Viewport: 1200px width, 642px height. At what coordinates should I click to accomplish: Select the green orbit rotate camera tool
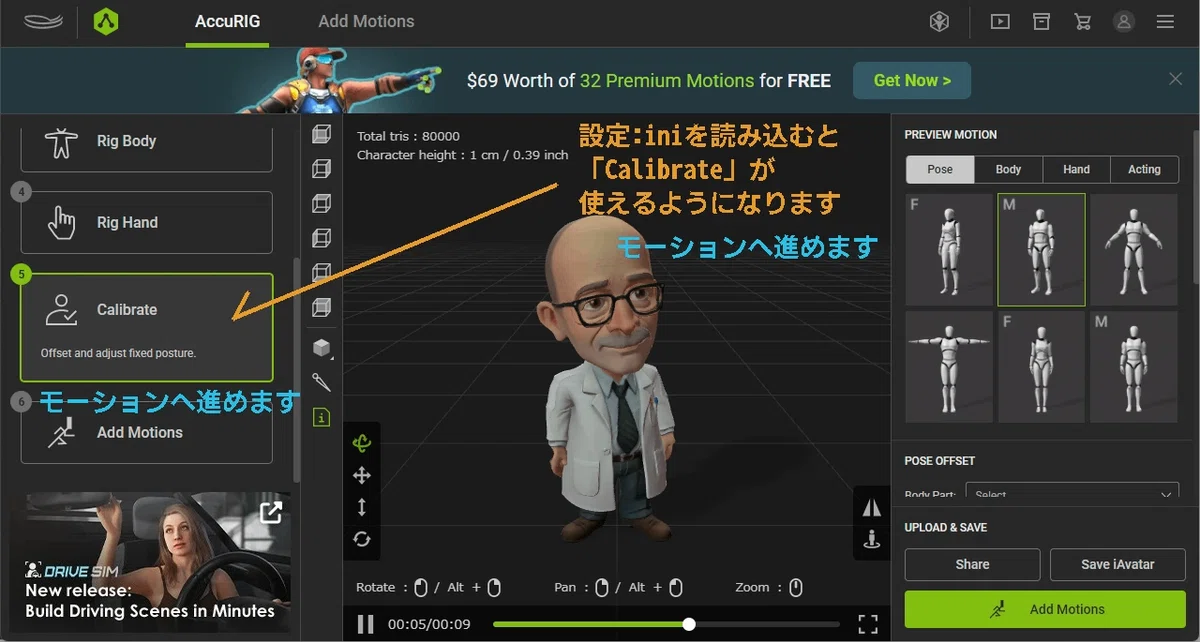[x=362, y=443]
